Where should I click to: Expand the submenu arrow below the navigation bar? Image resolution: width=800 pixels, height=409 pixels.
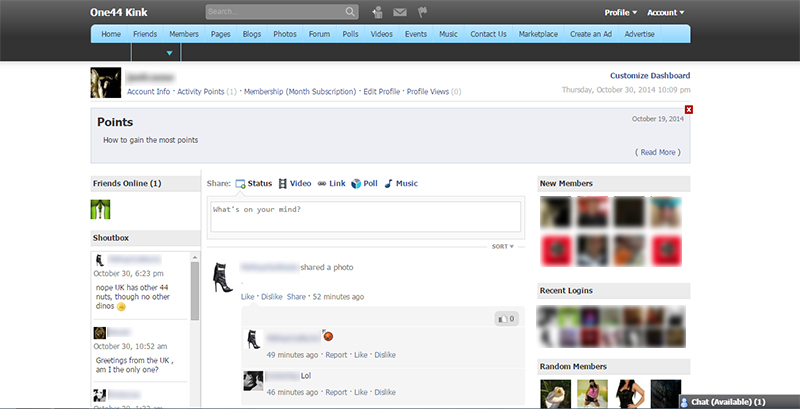169,53
